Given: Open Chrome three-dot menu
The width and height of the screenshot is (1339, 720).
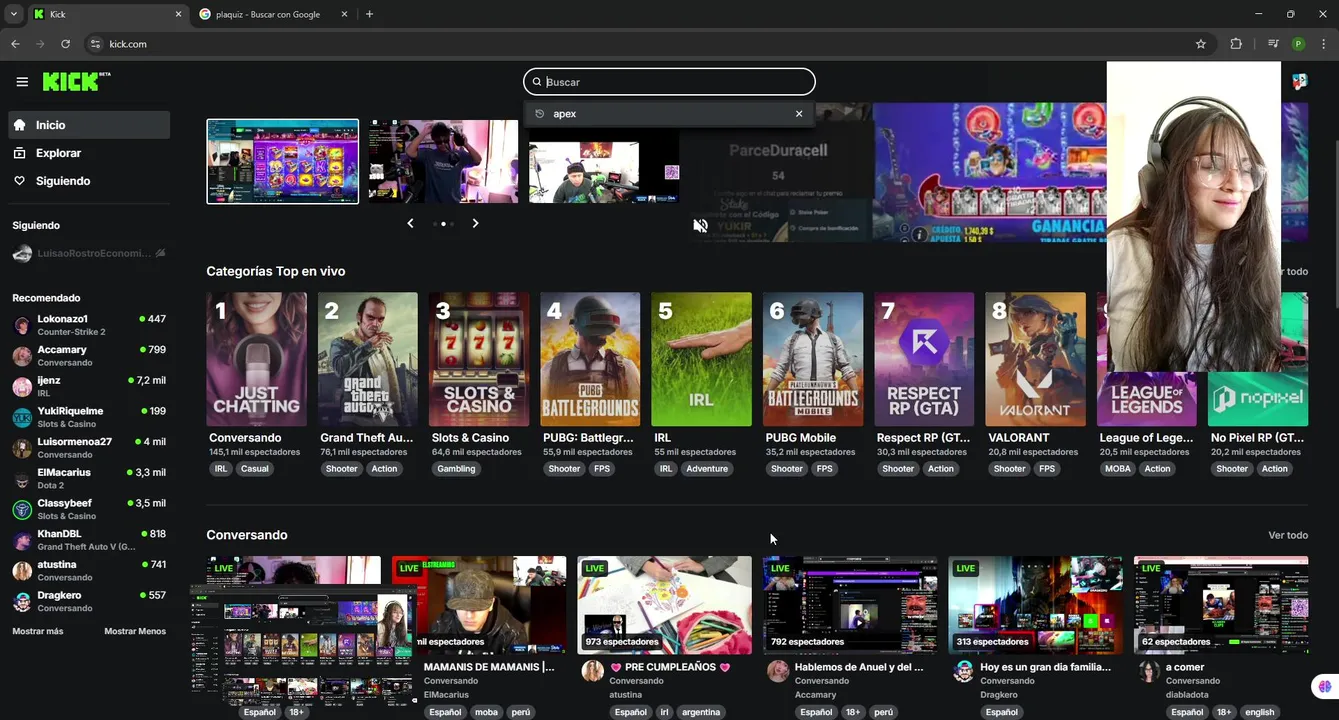Looking at the screenshot, I should click(1324, 44).
